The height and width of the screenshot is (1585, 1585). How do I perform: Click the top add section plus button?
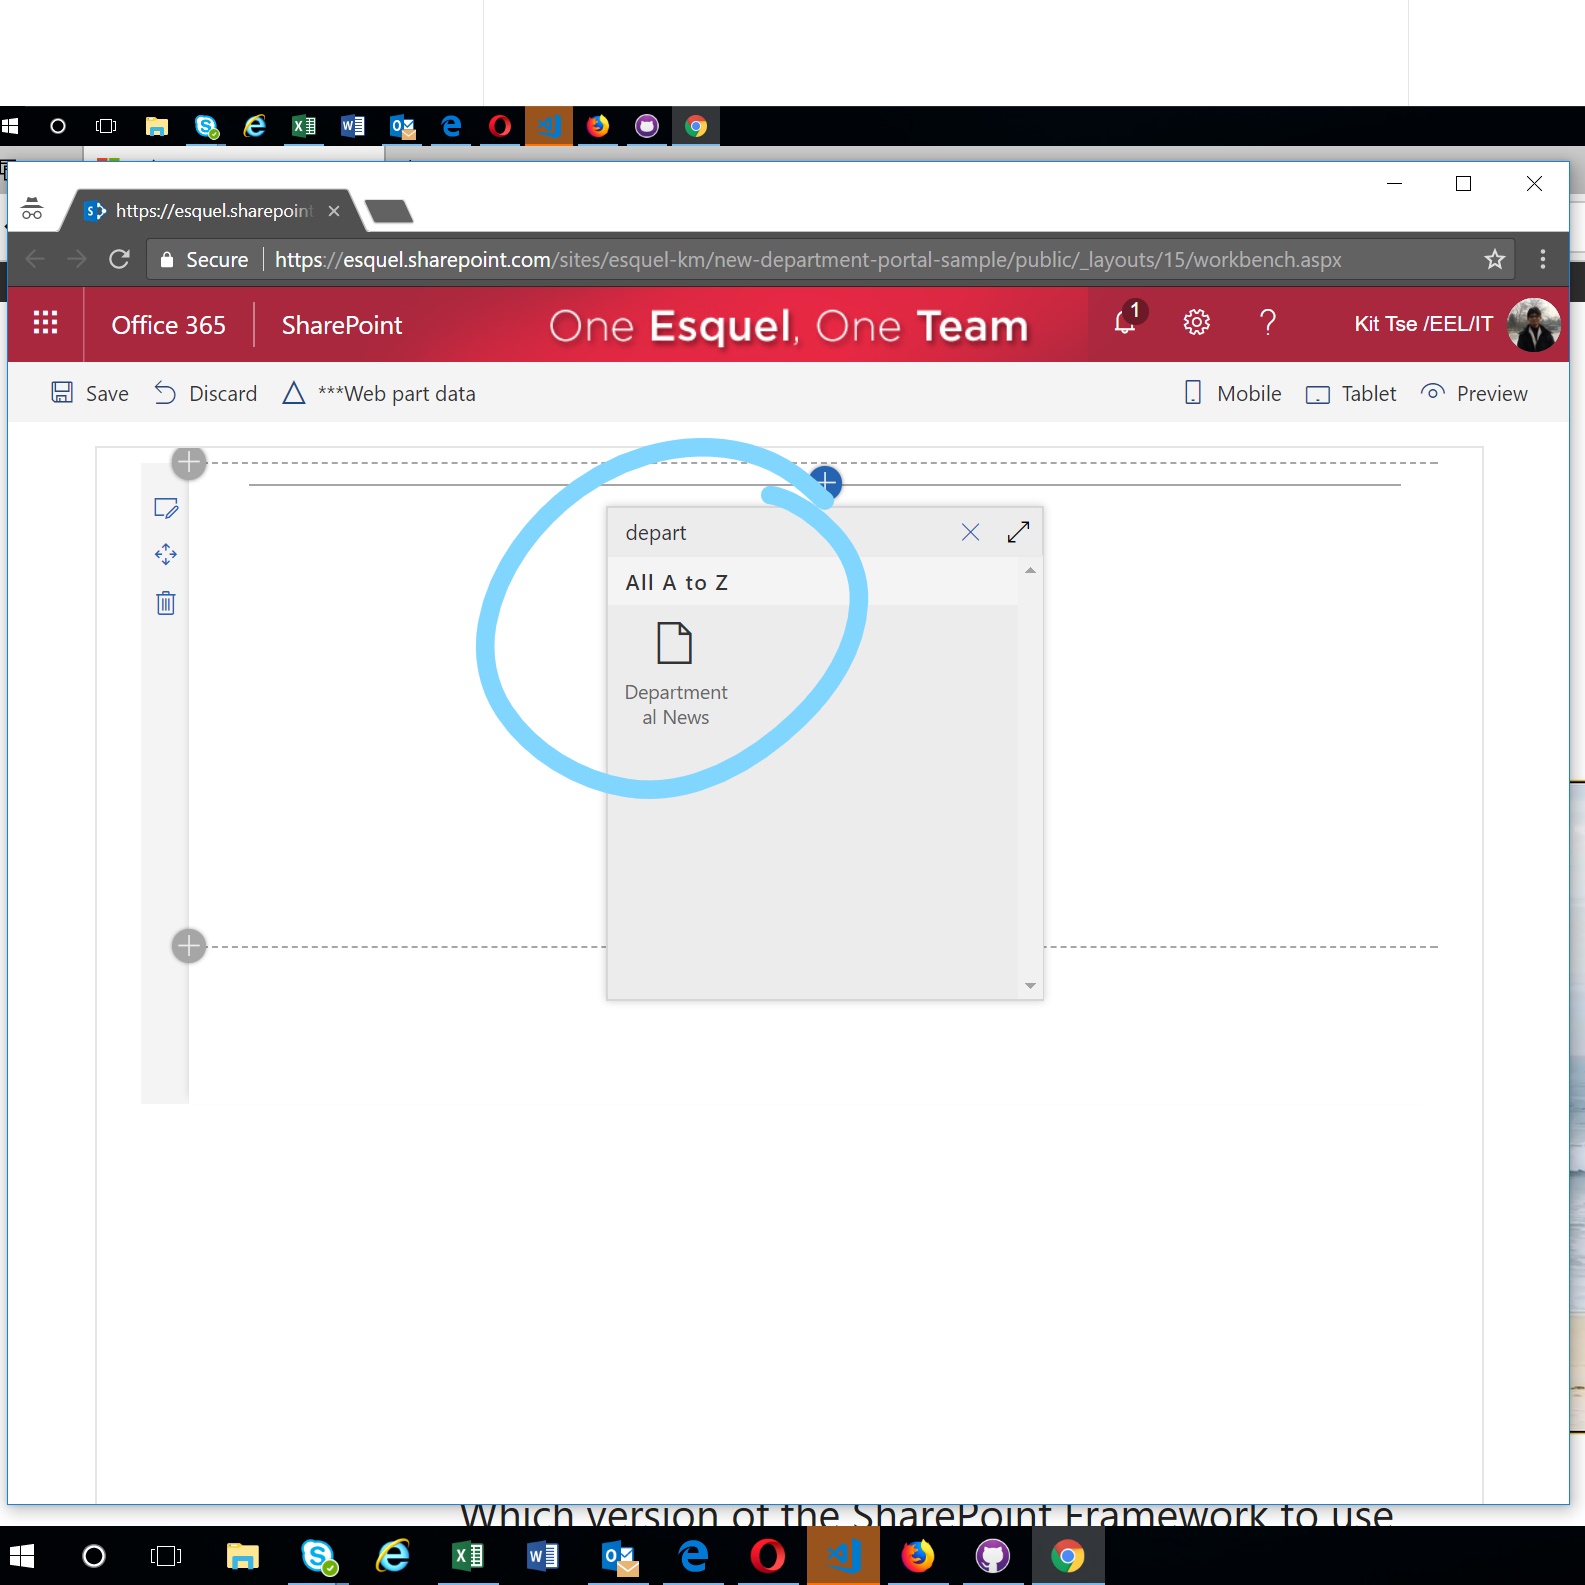[x=189, y=463]
